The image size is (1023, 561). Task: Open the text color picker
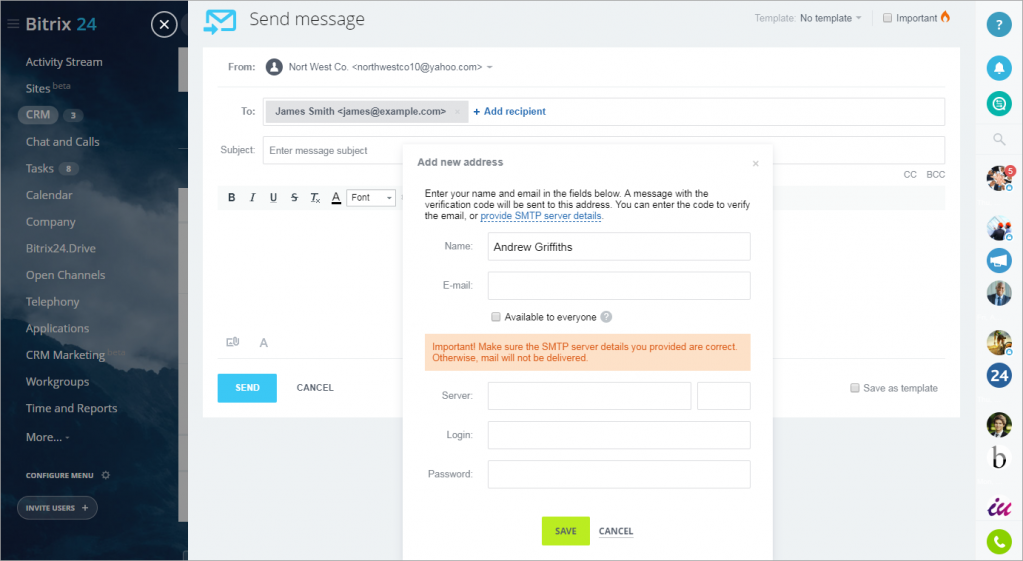tap(336, 197)
